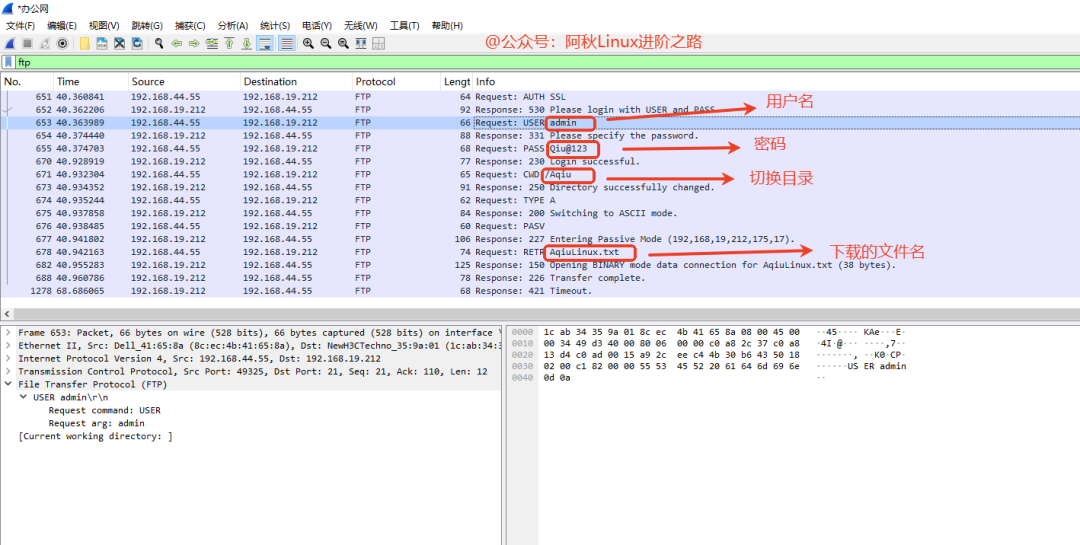The image size is (1080, 545).
Task: Toggle auto-scroll during live capture
Action: 265,43
